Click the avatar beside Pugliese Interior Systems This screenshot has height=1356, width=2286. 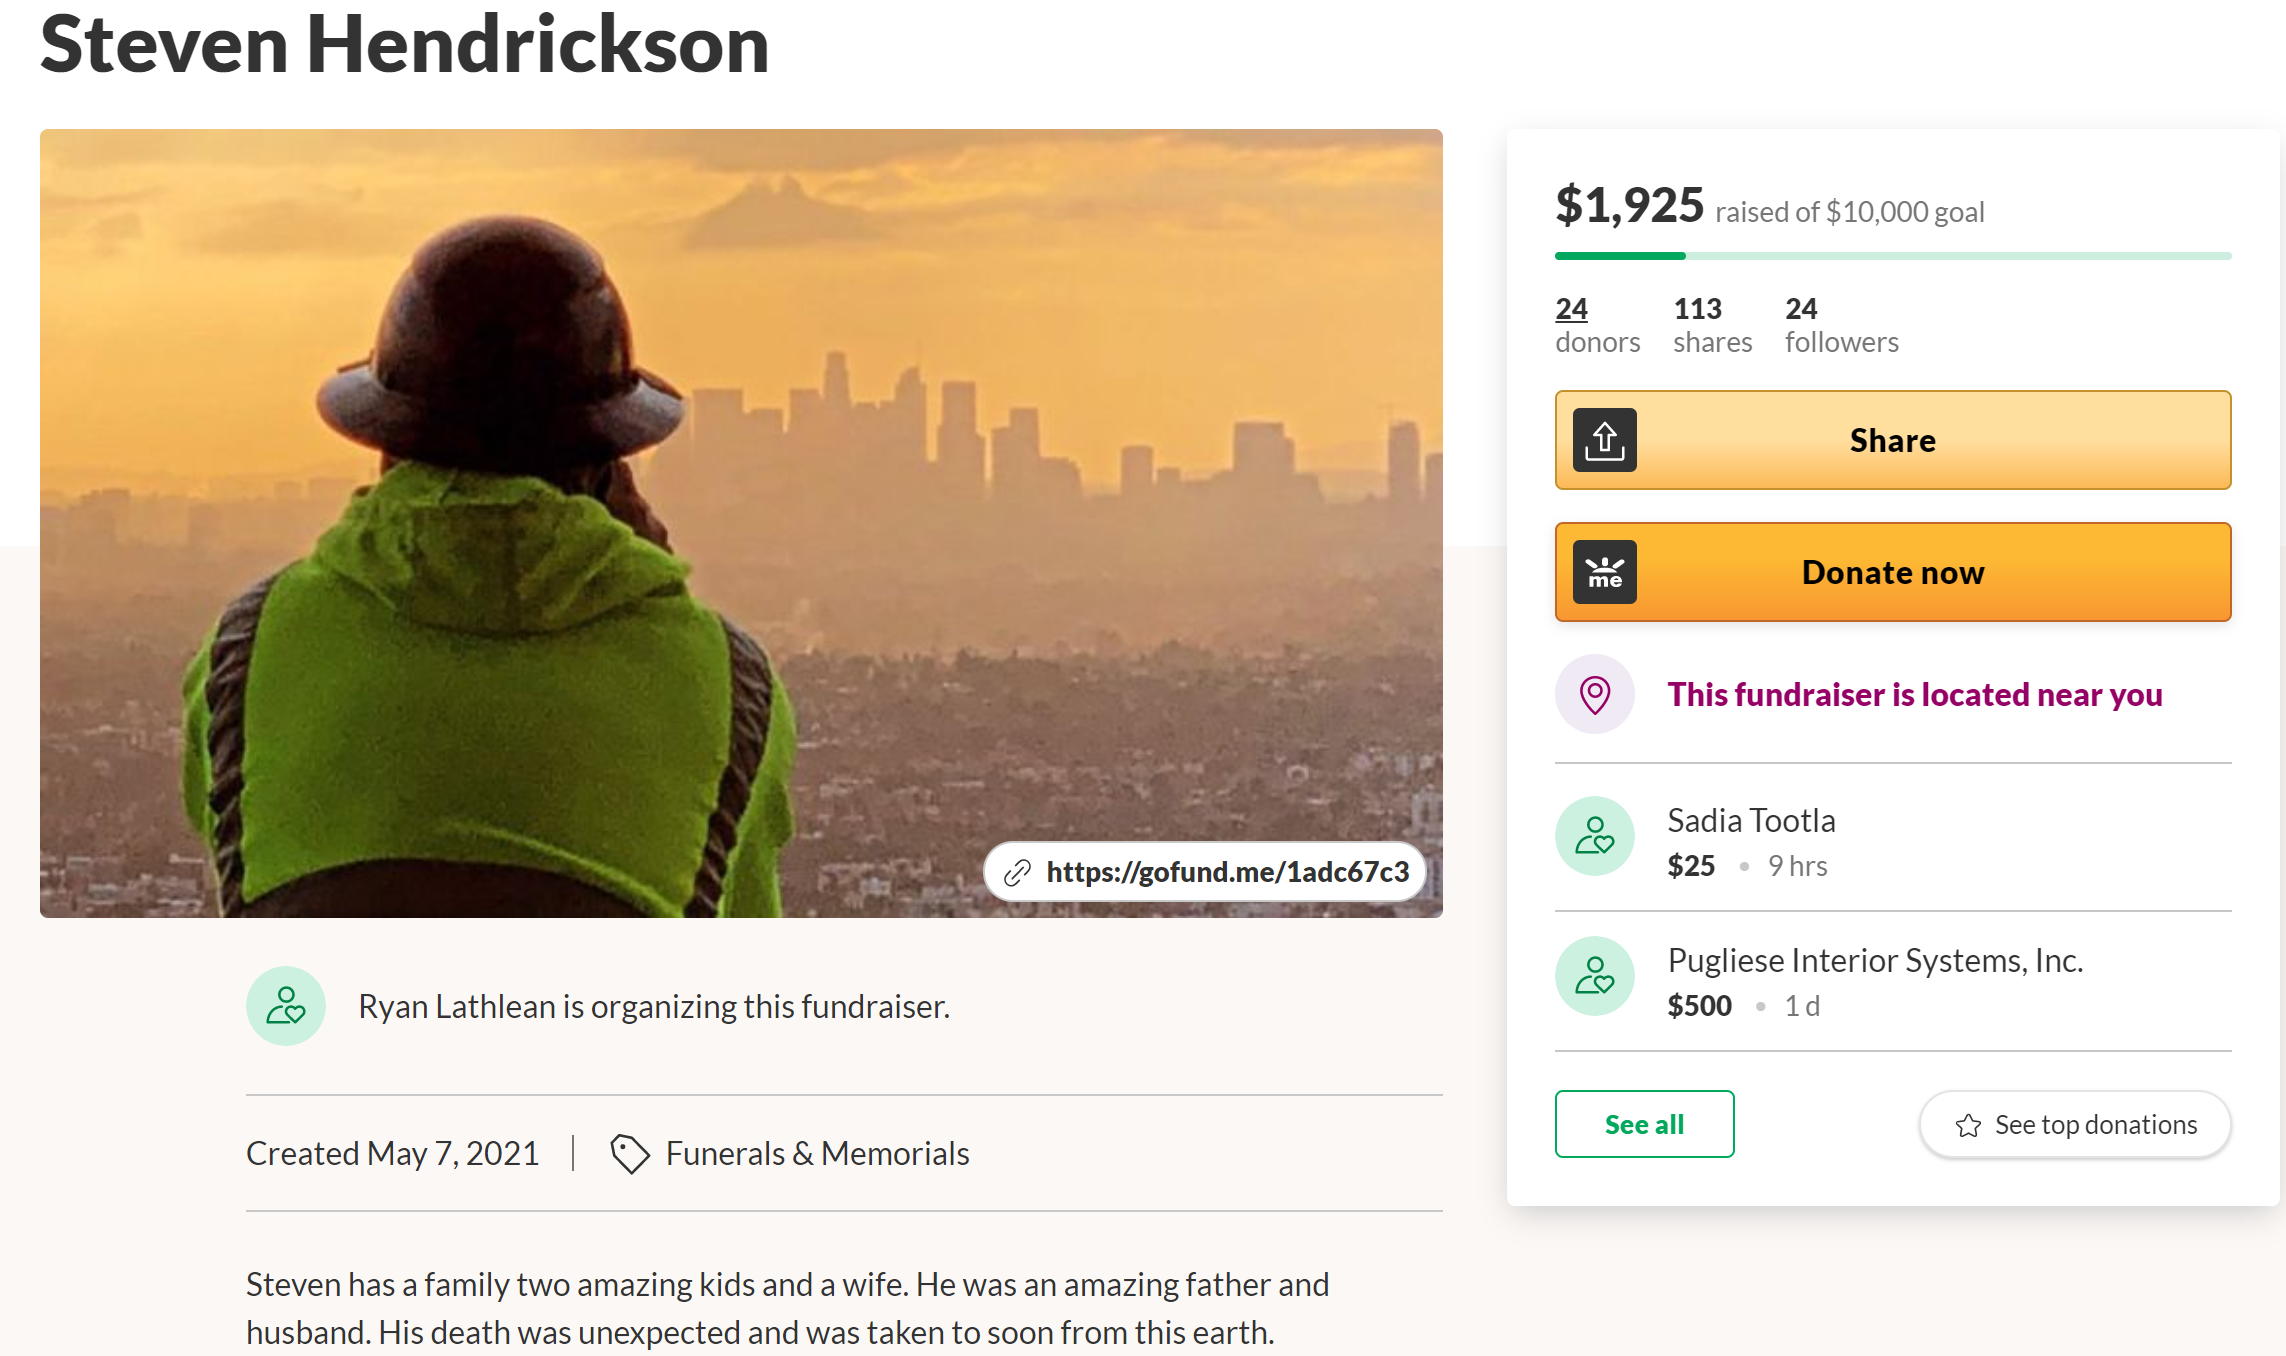coord(1594,976)
